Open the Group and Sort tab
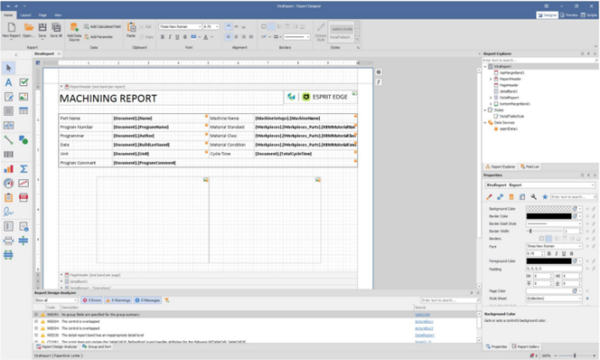Viewport: 600px width, 360px height. tap(96, 347)
